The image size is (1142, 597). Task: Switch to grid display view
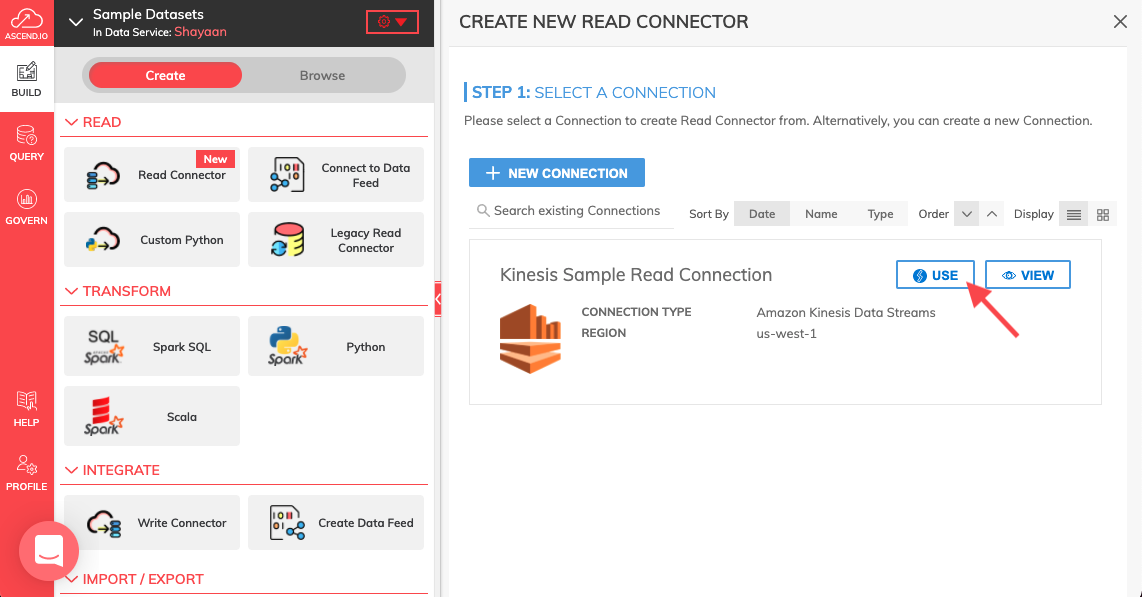point(1103,214)
